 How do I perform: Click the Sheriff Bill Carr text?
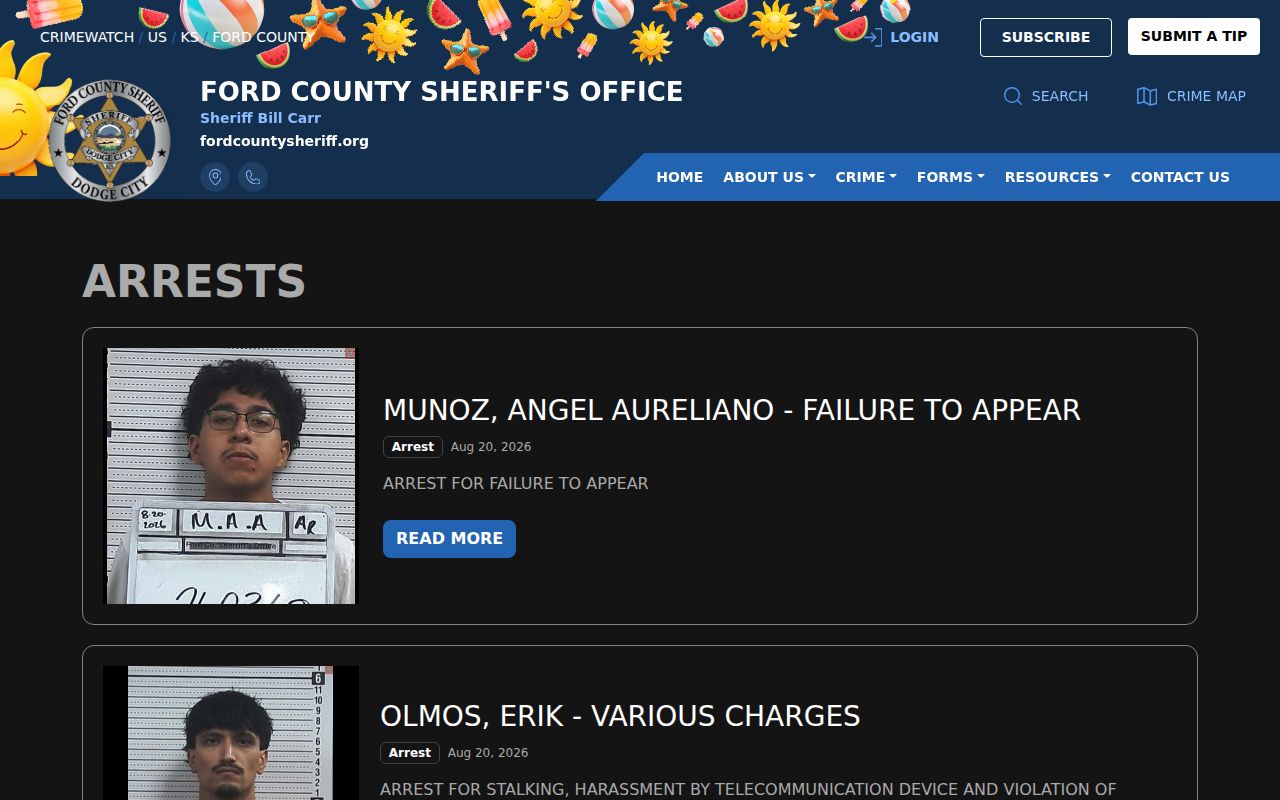260,118
